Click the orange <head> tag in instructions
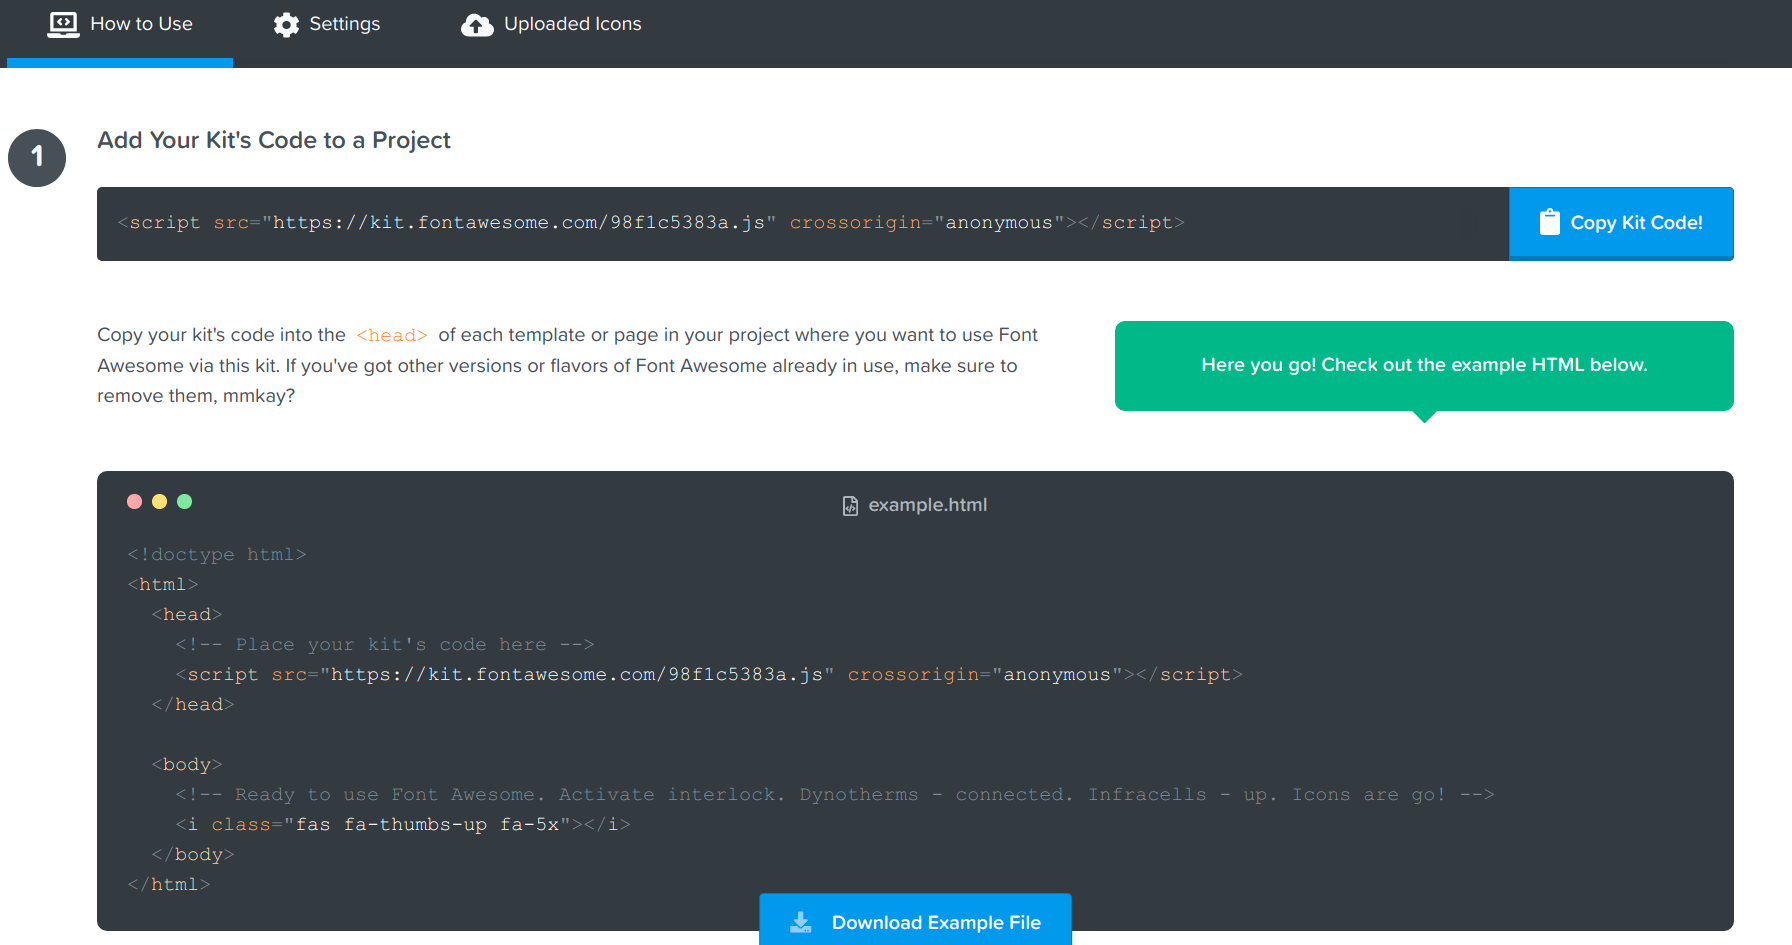This screenshot has width=1792, height=945. pyautogui.click(x=392, y=335)
